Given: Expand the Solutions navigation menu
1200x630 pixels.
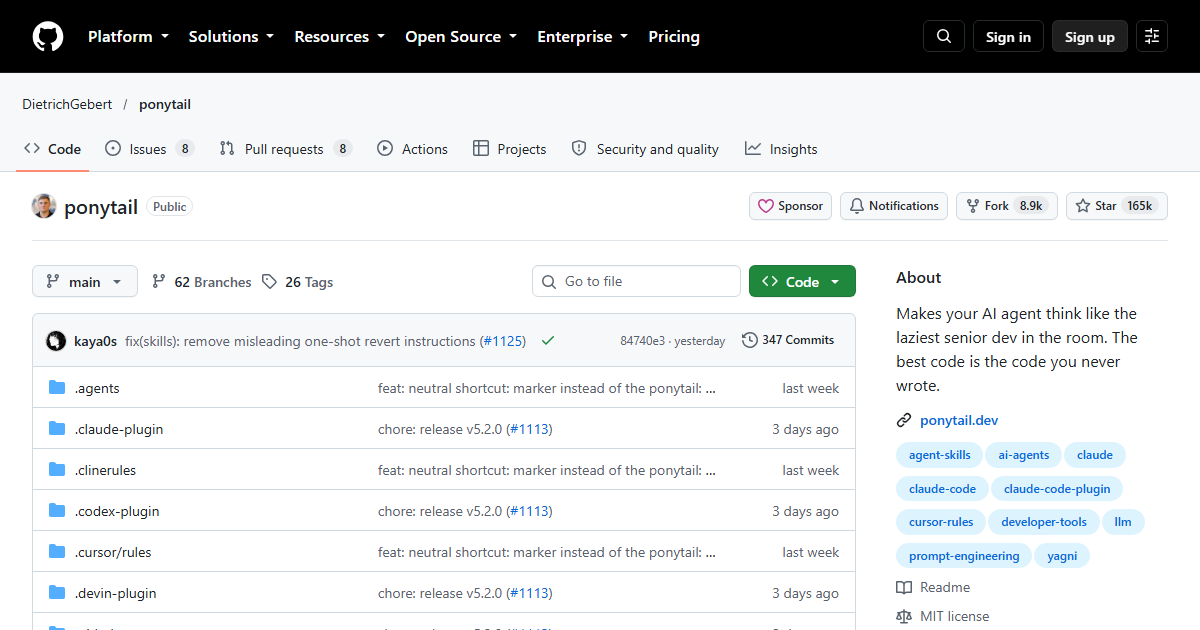Looking at the screenshot, I should tap(231, 37).
